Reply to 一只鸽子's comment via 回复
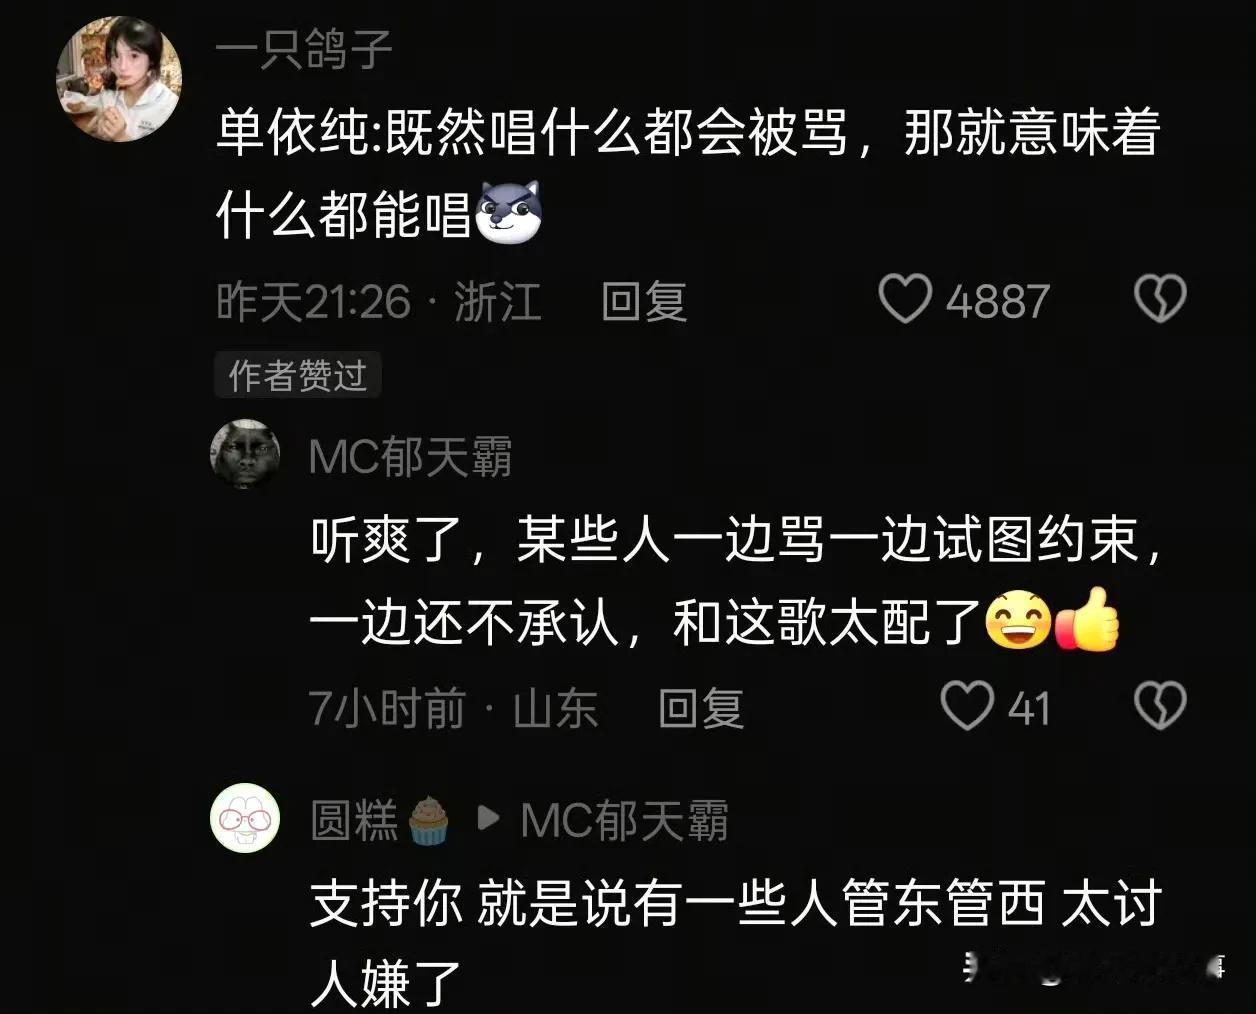The height and width of the screenshot is (1014, 1256). (x=644, y=301)
